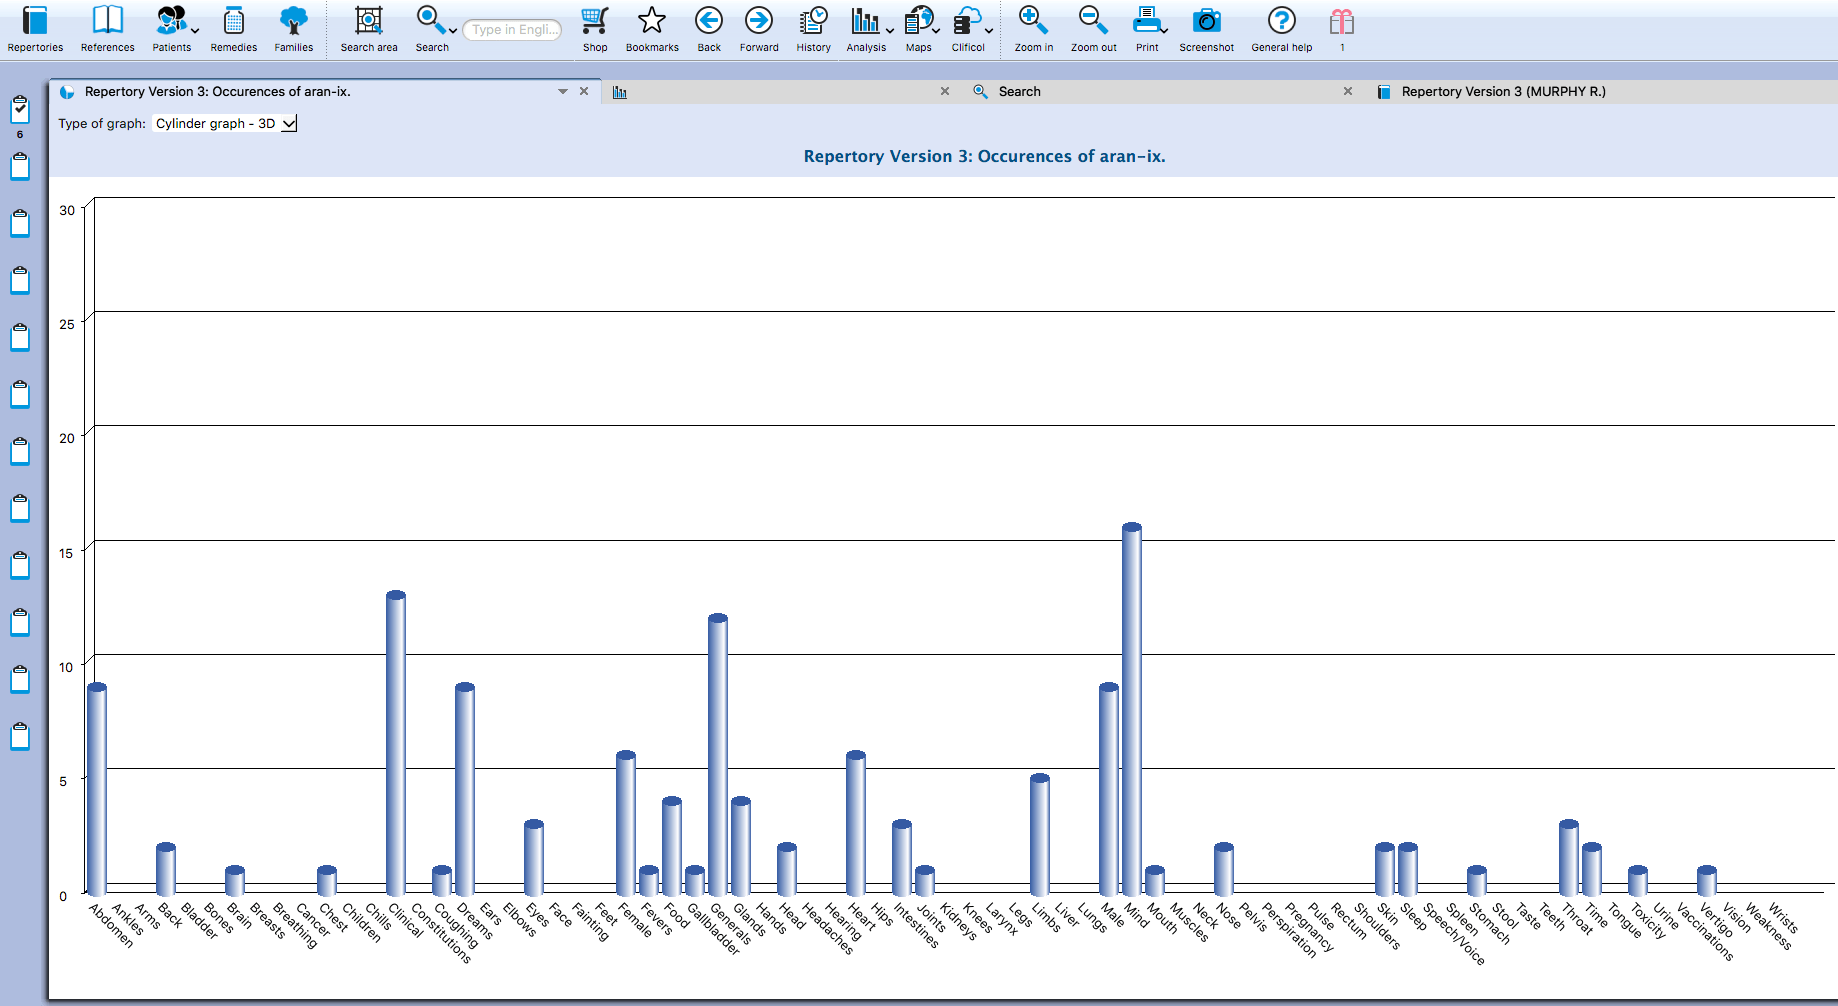Zoom out of the graph
The height and width of the screenshot is (1006, 1838).
coord(1093,29)
